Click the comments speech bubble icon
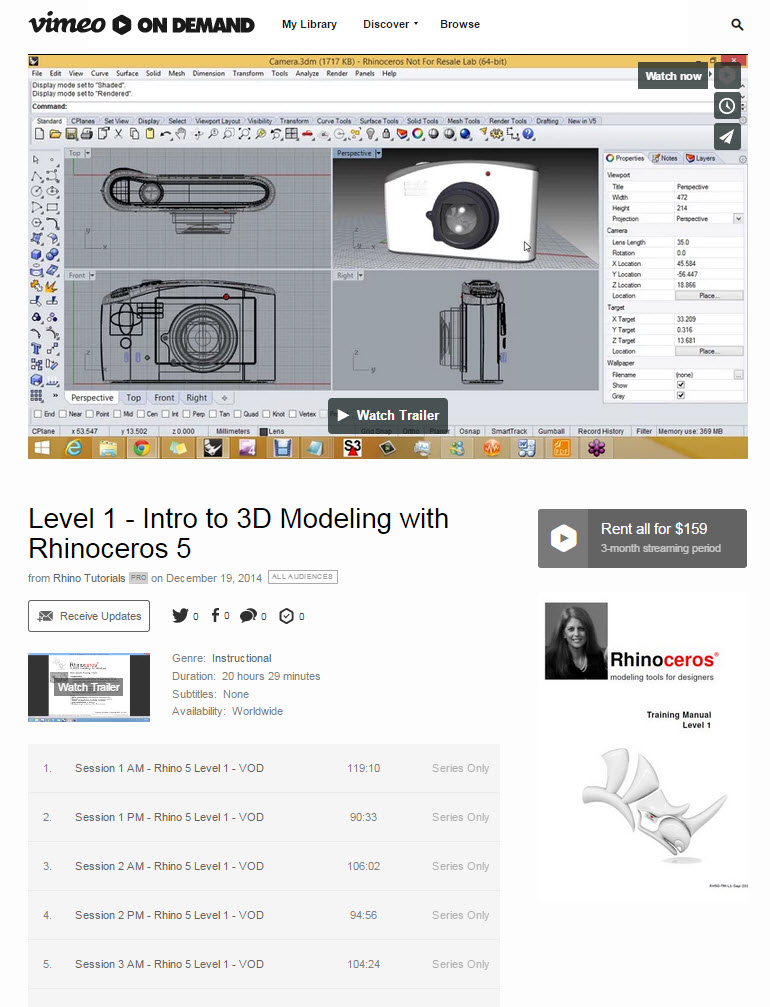The height and width of the screenshot is (1007, 770). click(x=248, y=616)
